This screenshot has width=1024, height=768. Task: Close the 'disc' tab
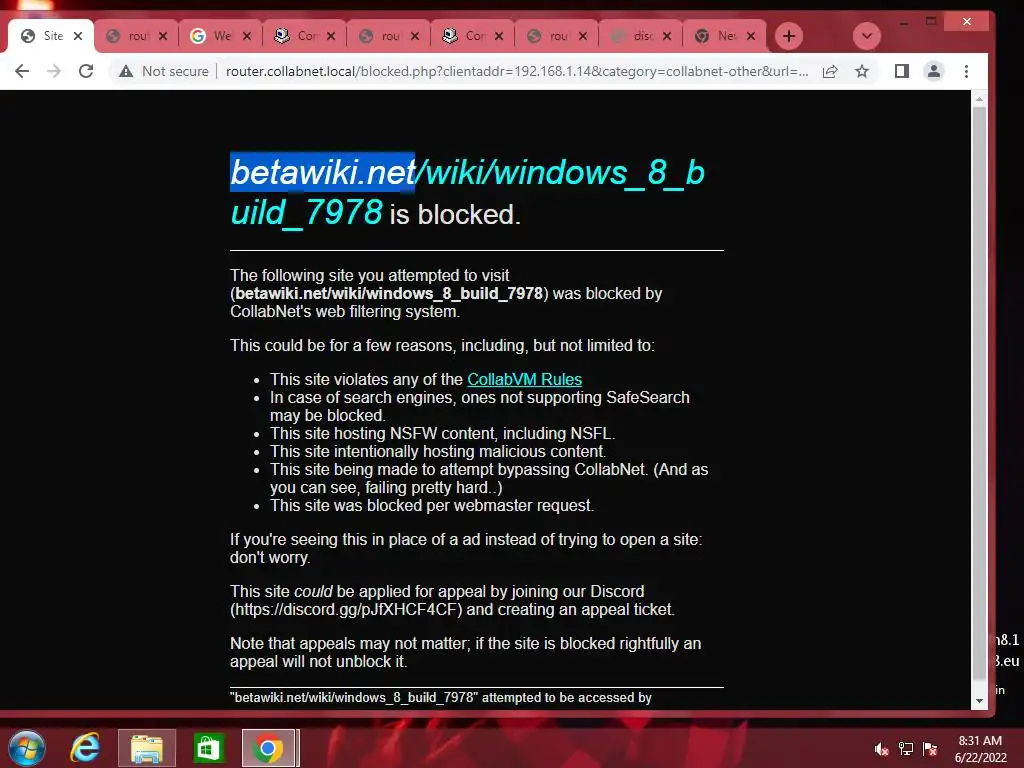667,36
